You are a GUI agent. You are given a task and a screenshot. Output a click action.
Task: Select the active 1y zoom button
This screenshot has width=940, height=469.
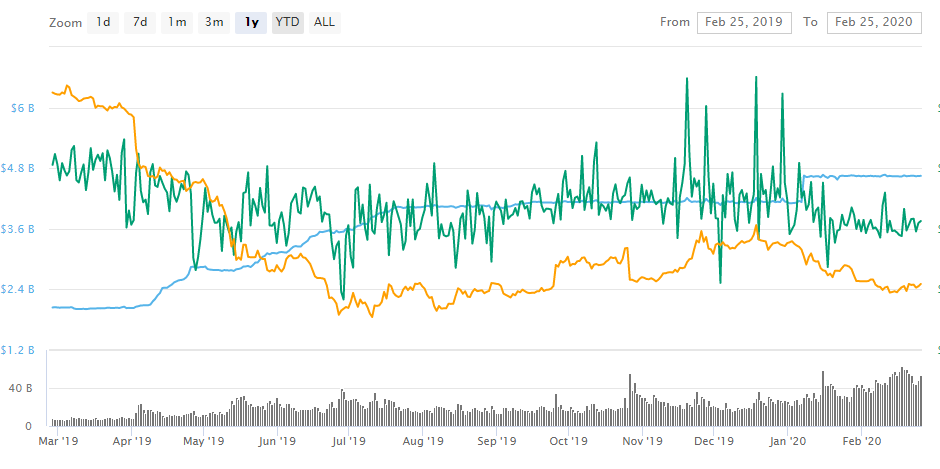[251, 22]
